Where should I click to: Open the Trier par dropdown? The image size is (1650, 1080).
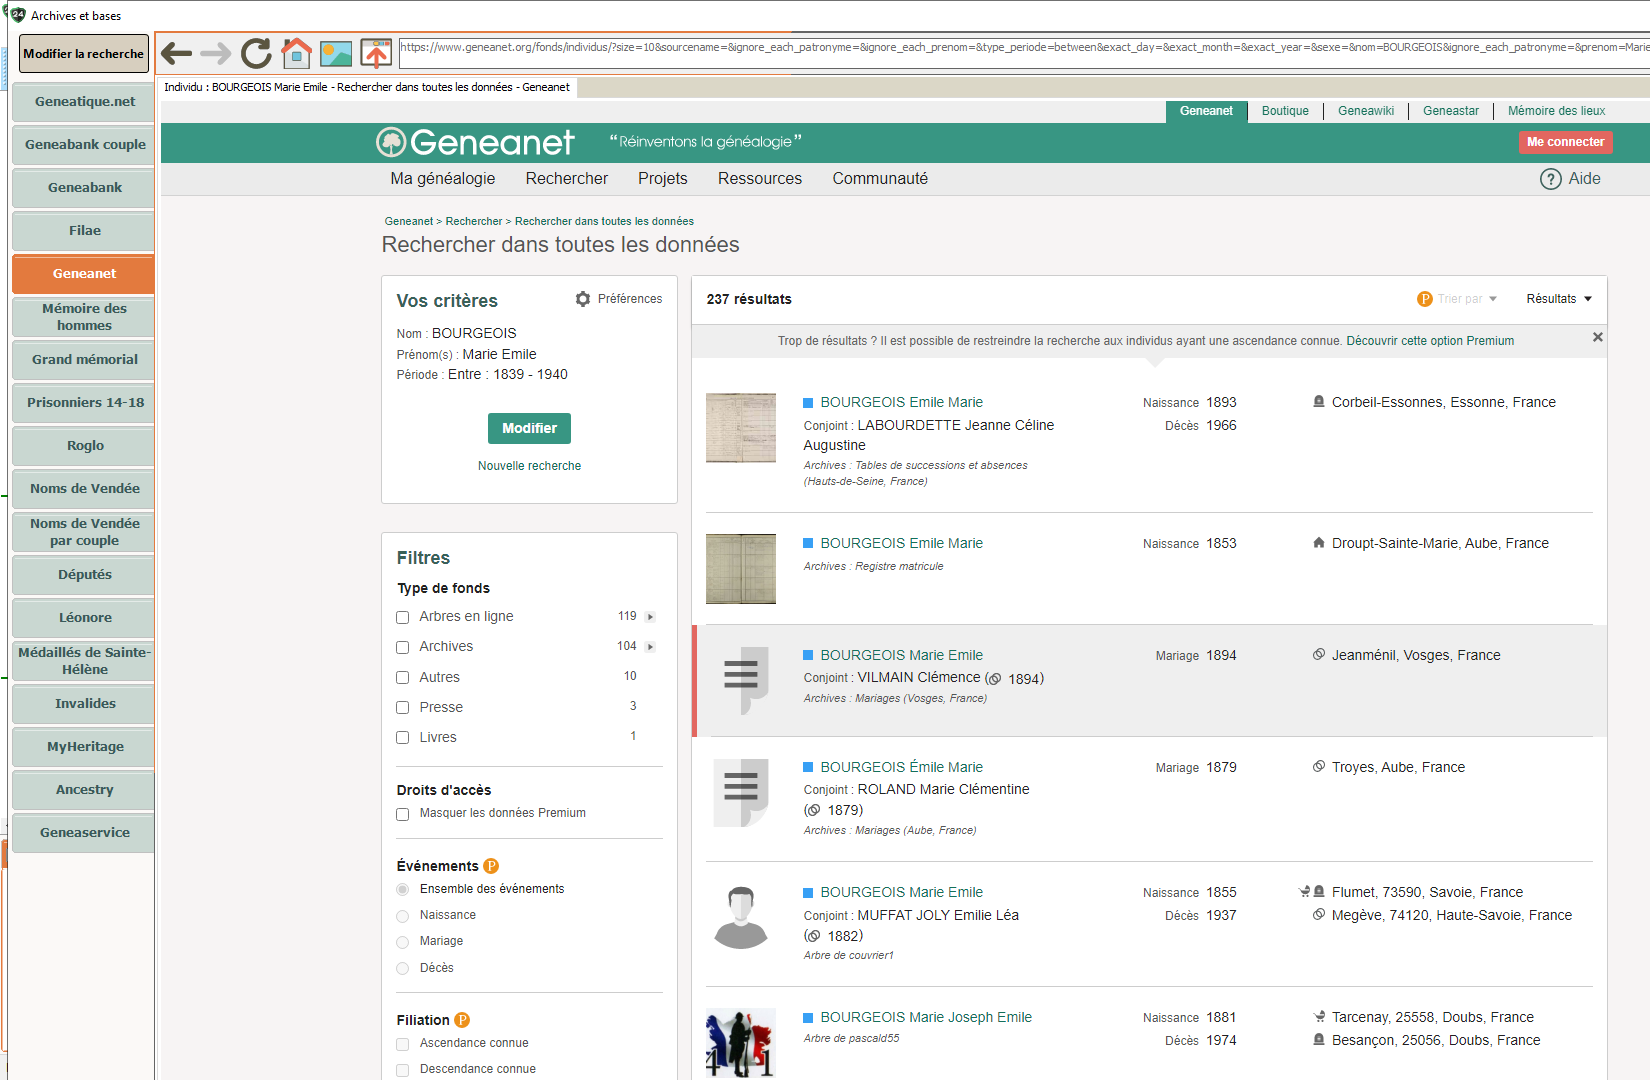click(x=1467, y=299)
